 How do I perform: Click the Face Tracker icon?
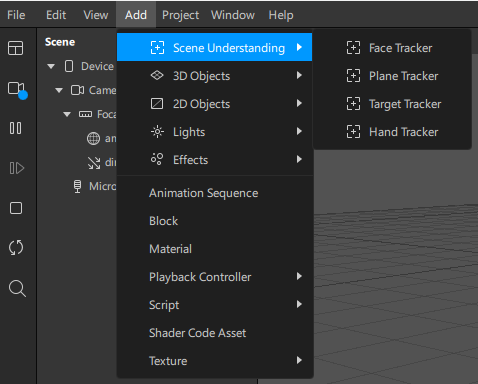coord(353,48)
